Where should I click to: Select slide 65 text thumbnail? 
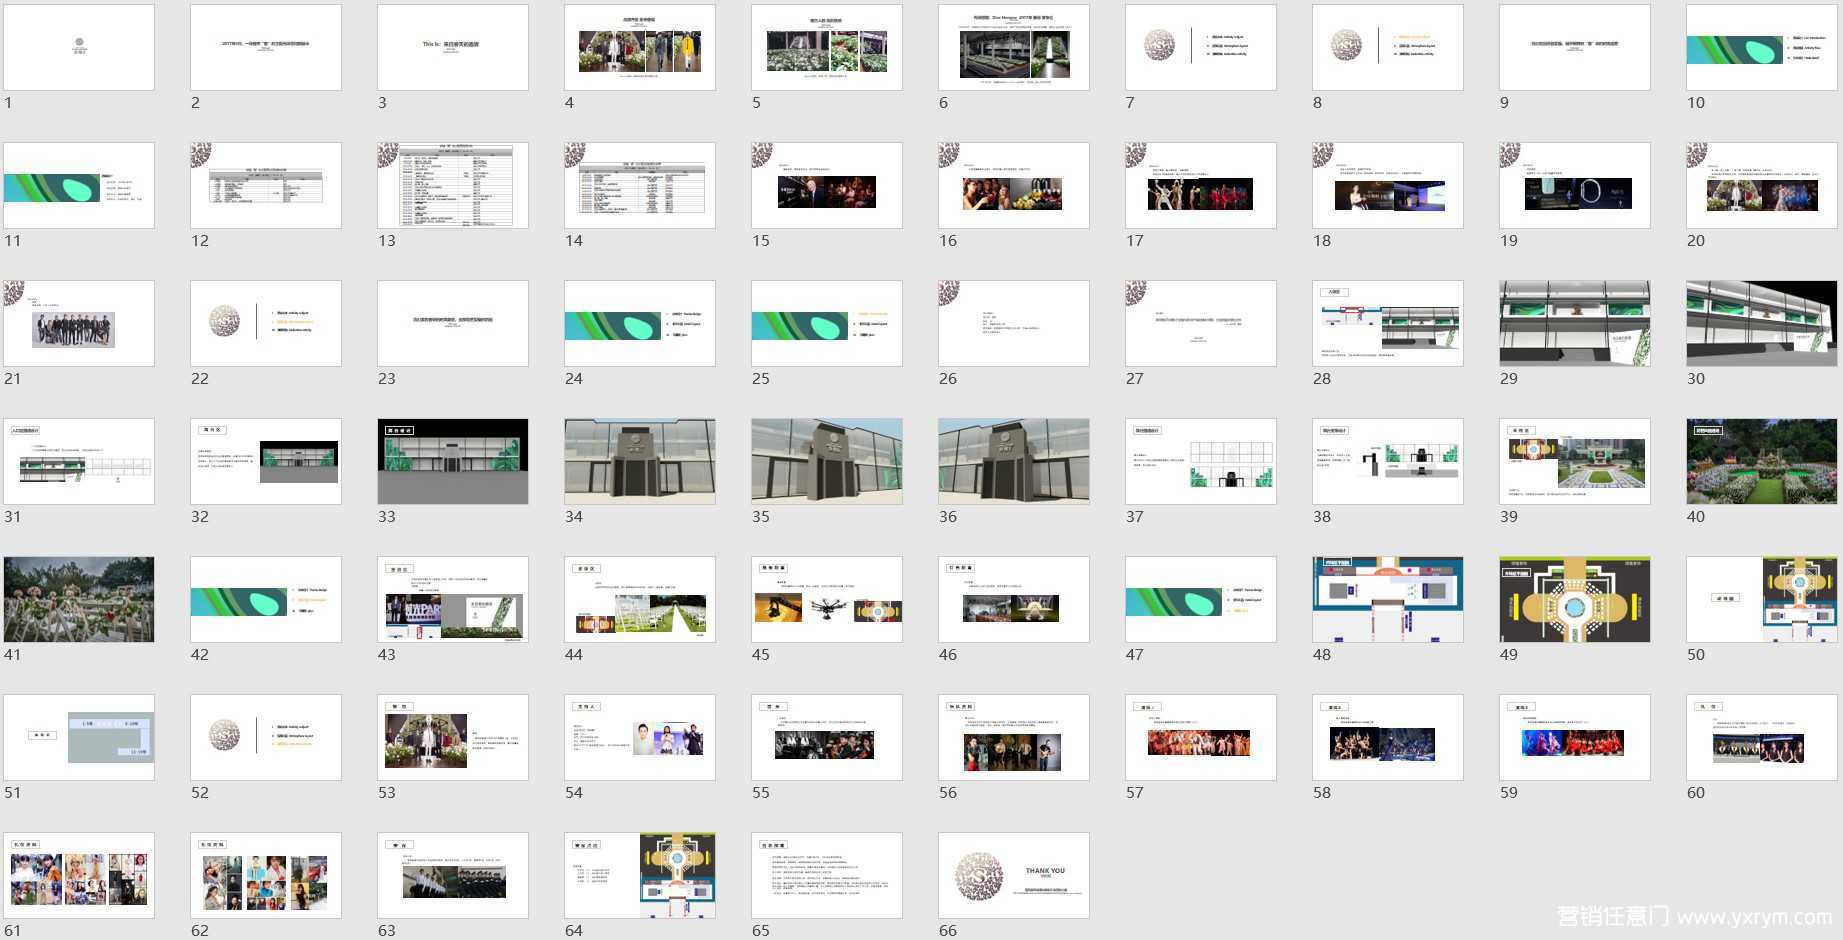(x=827, y=875)
